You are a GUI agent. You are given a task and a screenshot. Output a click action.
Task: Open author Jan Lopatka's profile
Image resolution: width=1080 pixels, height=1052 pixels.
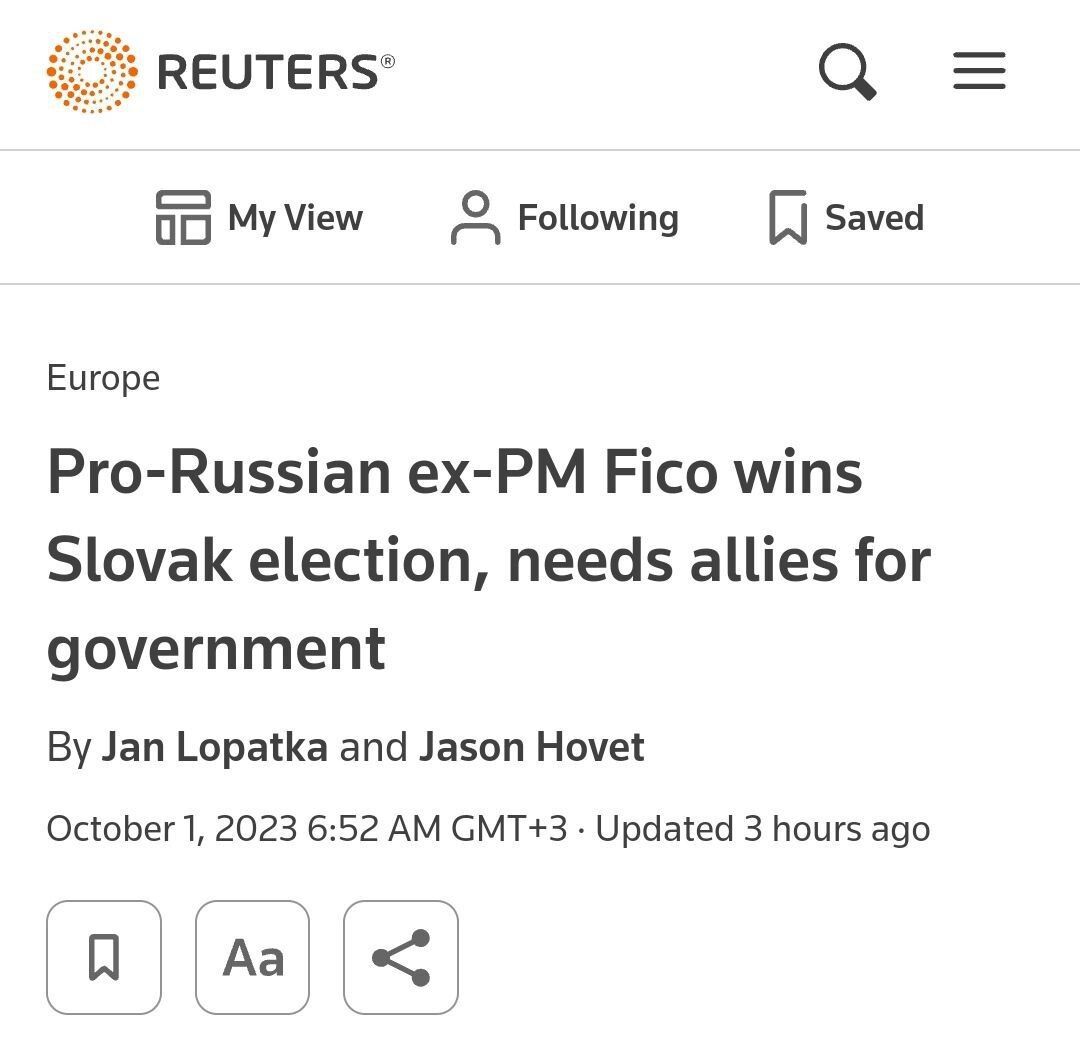[x=214, y=747]
